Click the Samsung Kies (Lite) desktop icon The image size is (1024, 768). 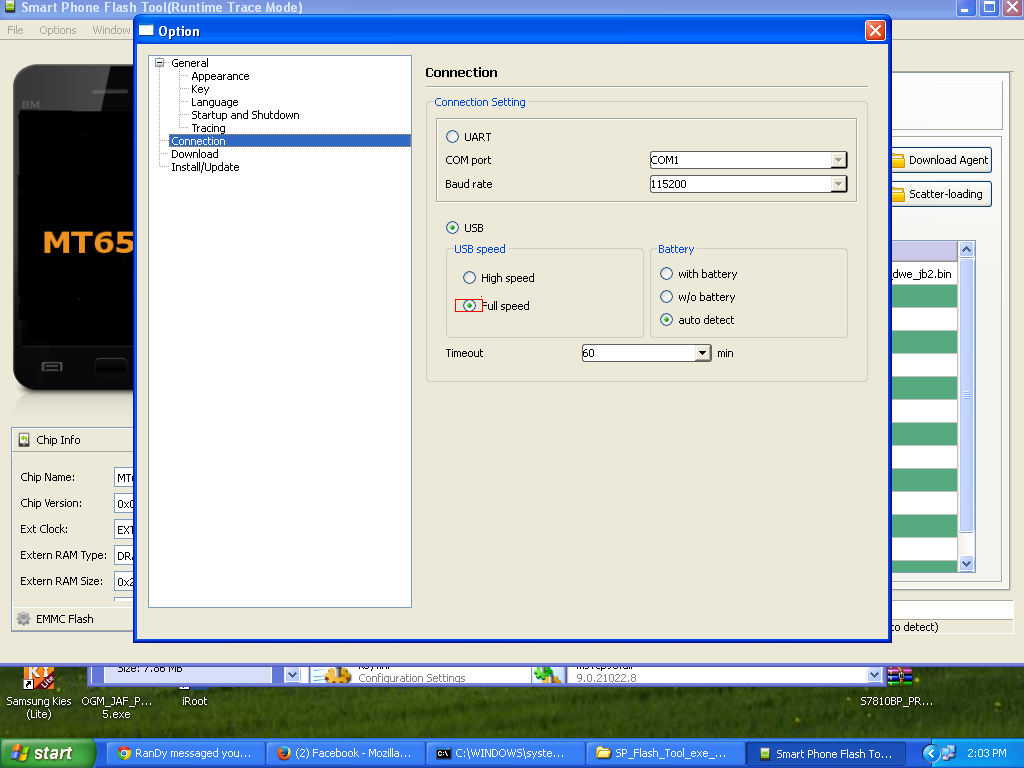38,680
